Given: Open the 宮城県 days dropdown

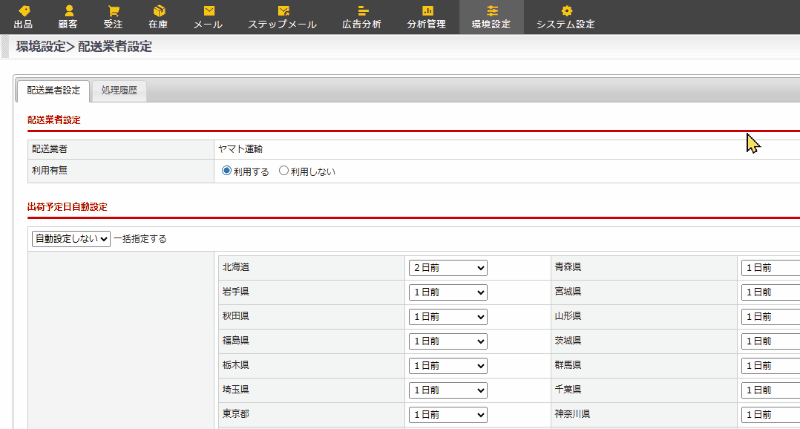Looking at the screenshot, I should tap(770, 292).
